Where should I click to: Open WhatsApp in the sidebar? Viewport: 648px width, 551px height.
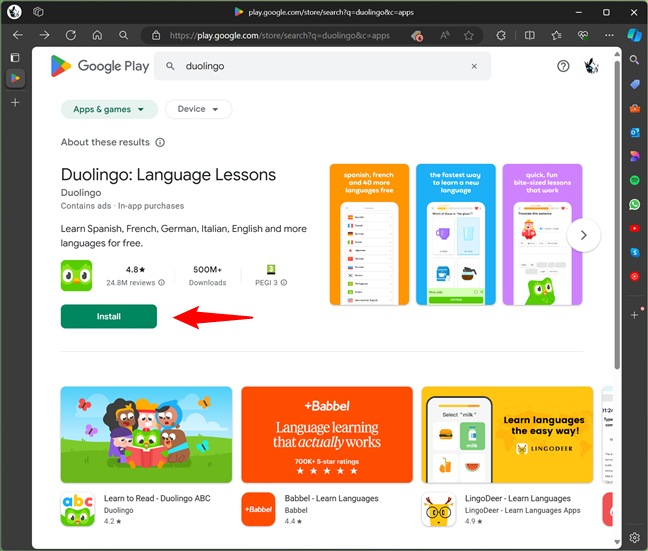635,204
